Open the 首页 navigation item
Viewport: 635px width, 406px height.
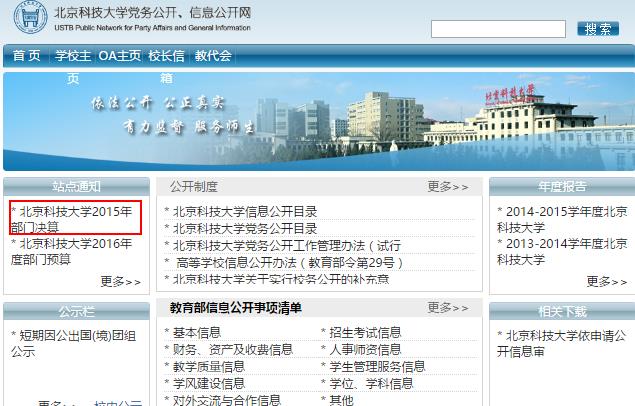coord(27,55)
